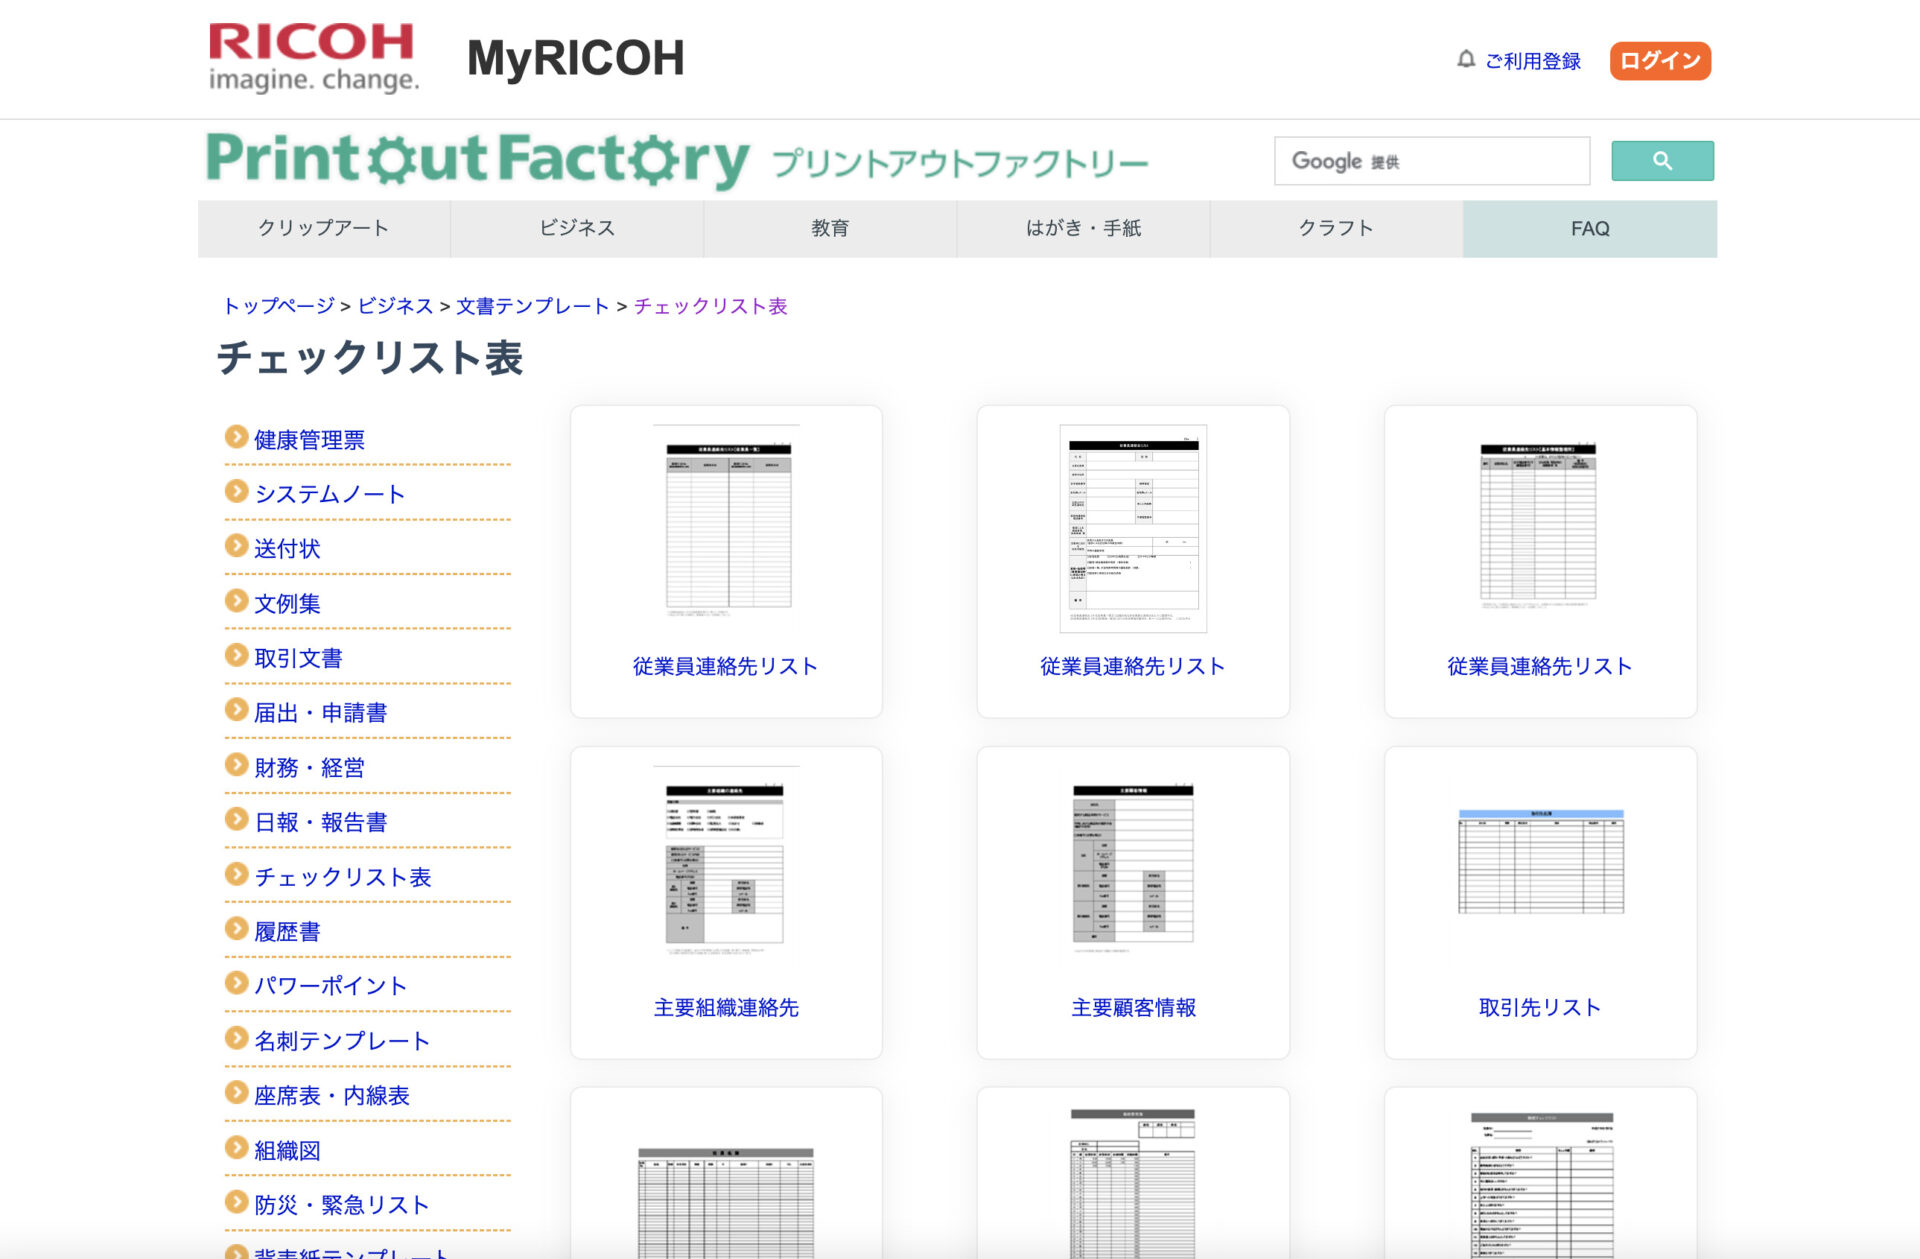Select 防災・緊急リスト in the sidebar
1920x1259 pixels.
pyautogui.click(x=341, y=1205)
